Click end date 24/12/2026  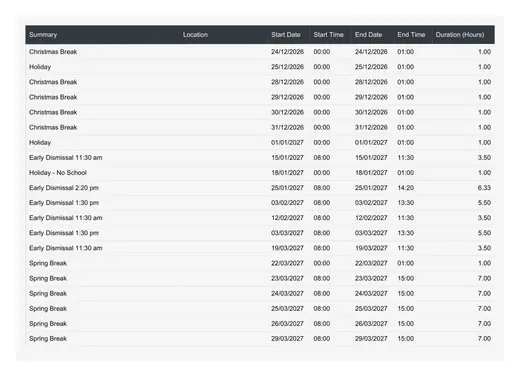(x=371, y=52)
